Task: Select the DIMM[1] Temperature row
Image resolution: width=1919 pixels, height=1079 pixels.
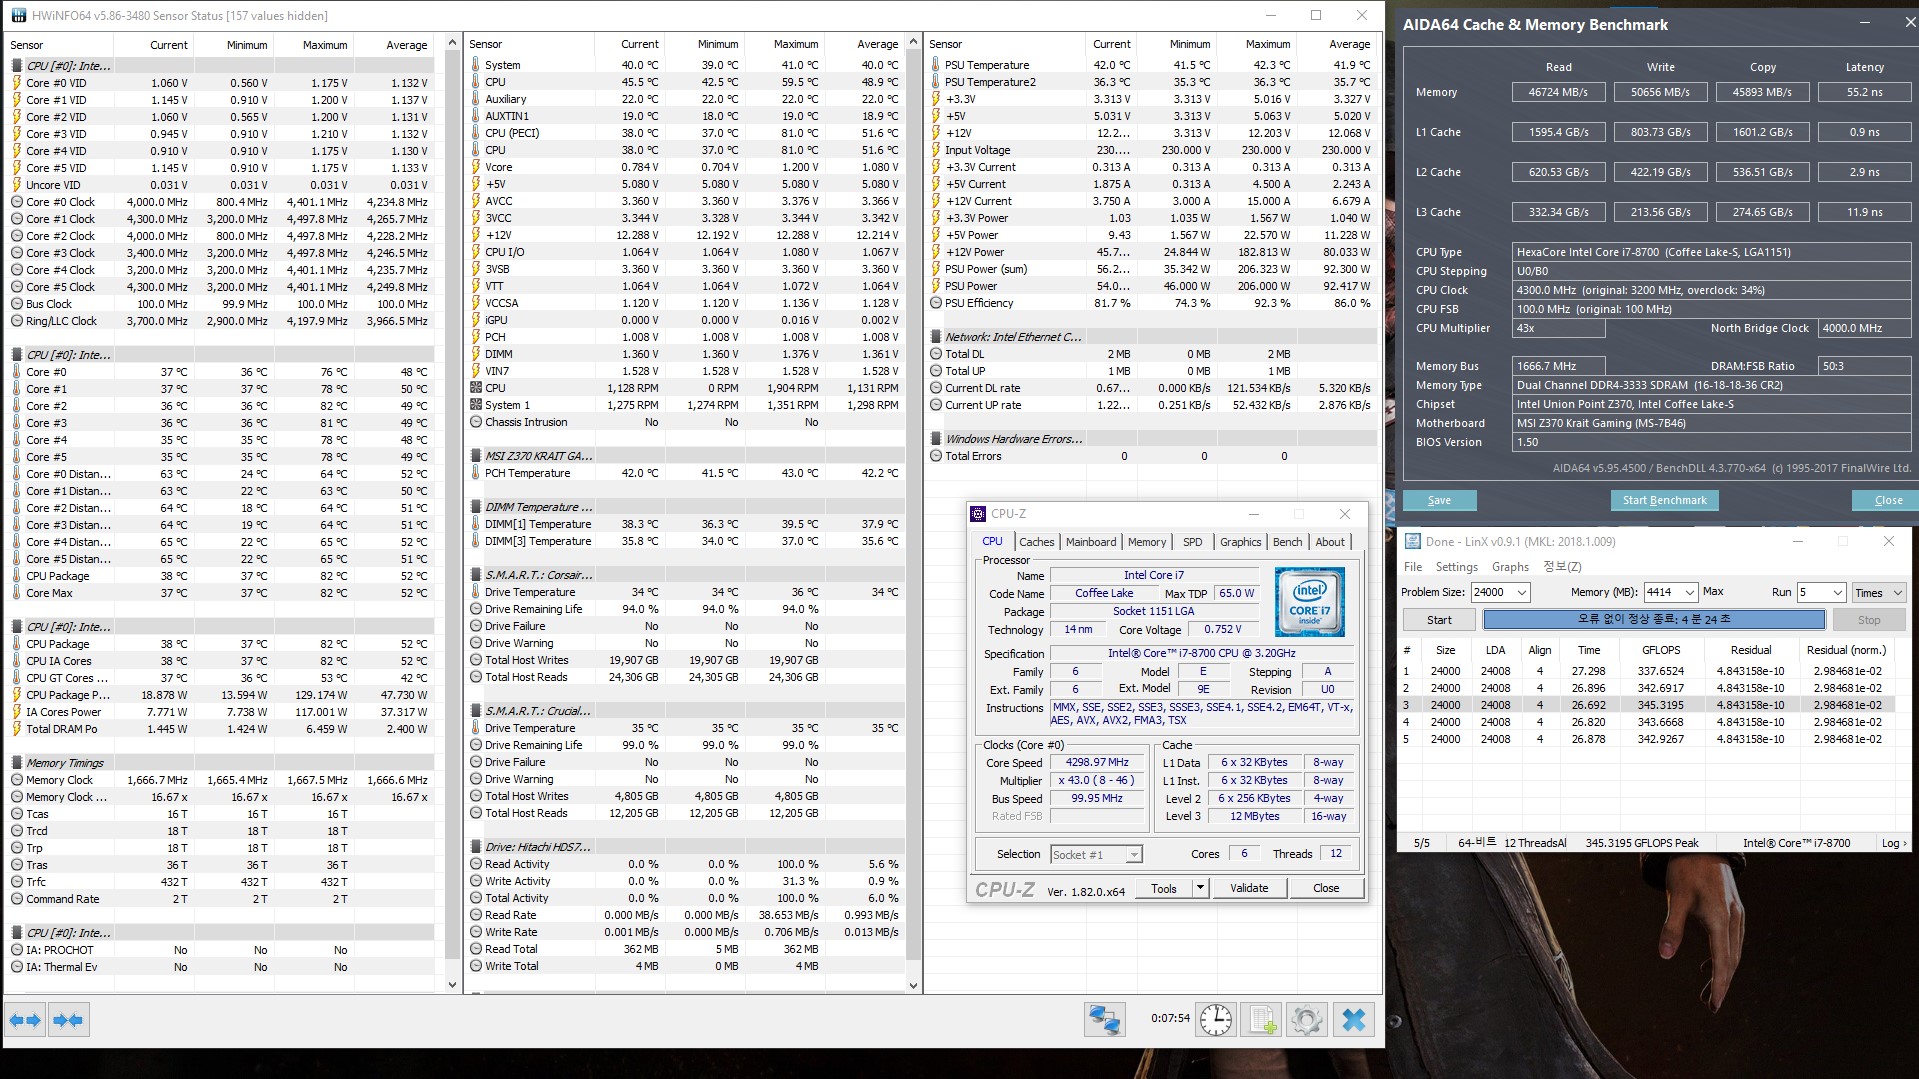Action: click(x=685, y=524)
